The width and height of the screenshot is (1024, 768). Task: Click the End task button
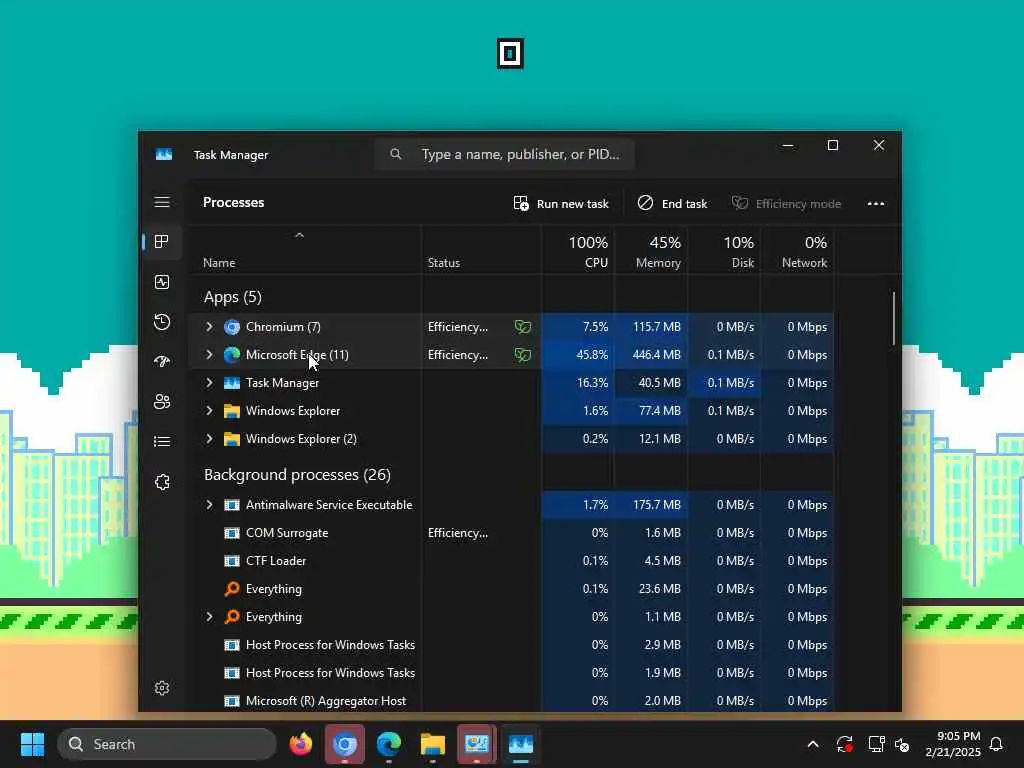[672, 204]
